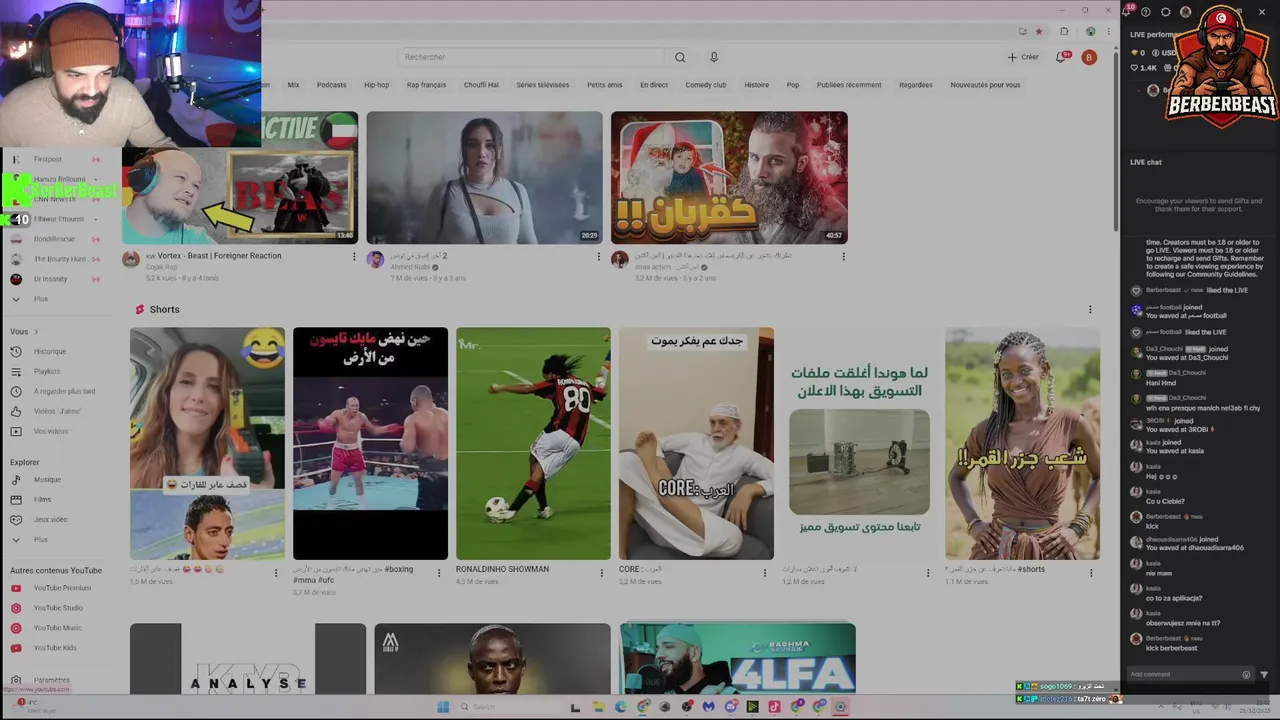This screenshot has height=720, width=1280.
Task: Open Vortex - Beast Foreigner Reaction title
Action: pyautogui.click(x=214, y=256)
